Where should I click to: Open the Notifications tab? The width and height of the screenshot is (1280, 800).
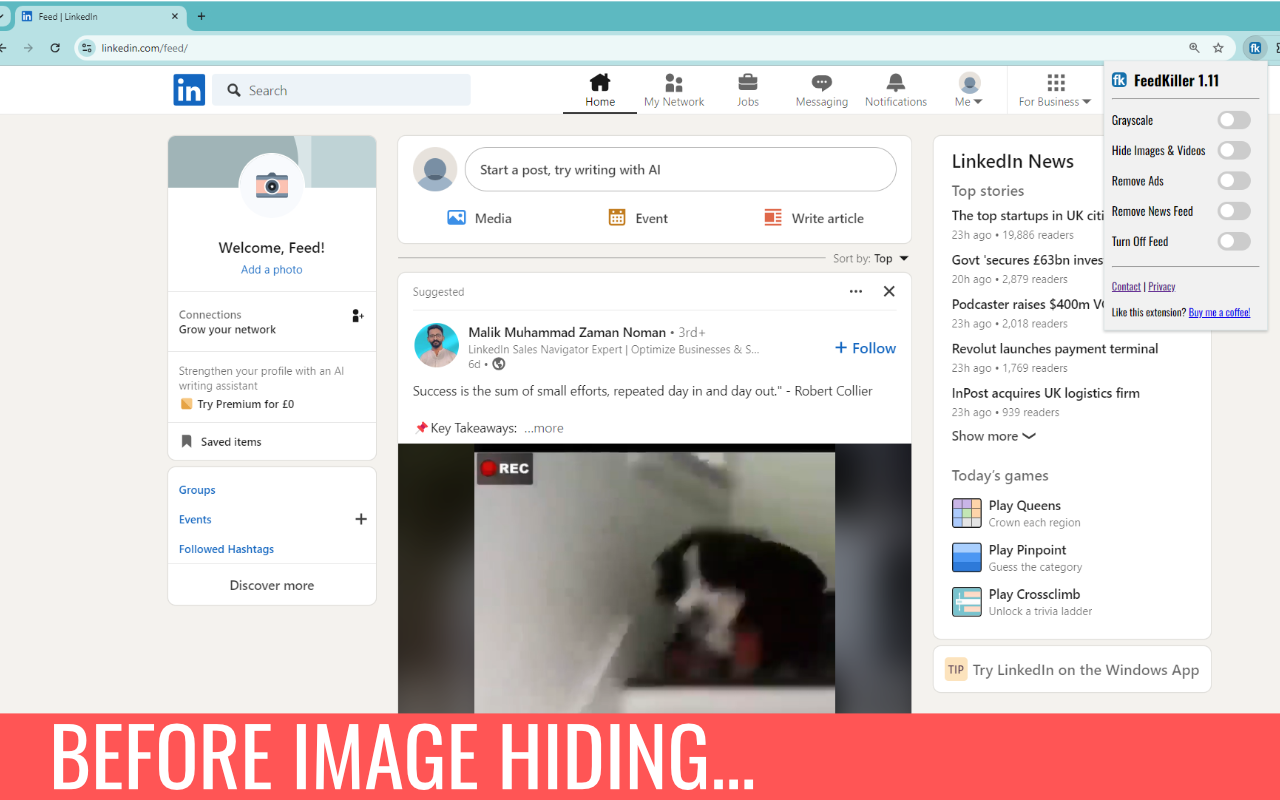pos(896,90)
